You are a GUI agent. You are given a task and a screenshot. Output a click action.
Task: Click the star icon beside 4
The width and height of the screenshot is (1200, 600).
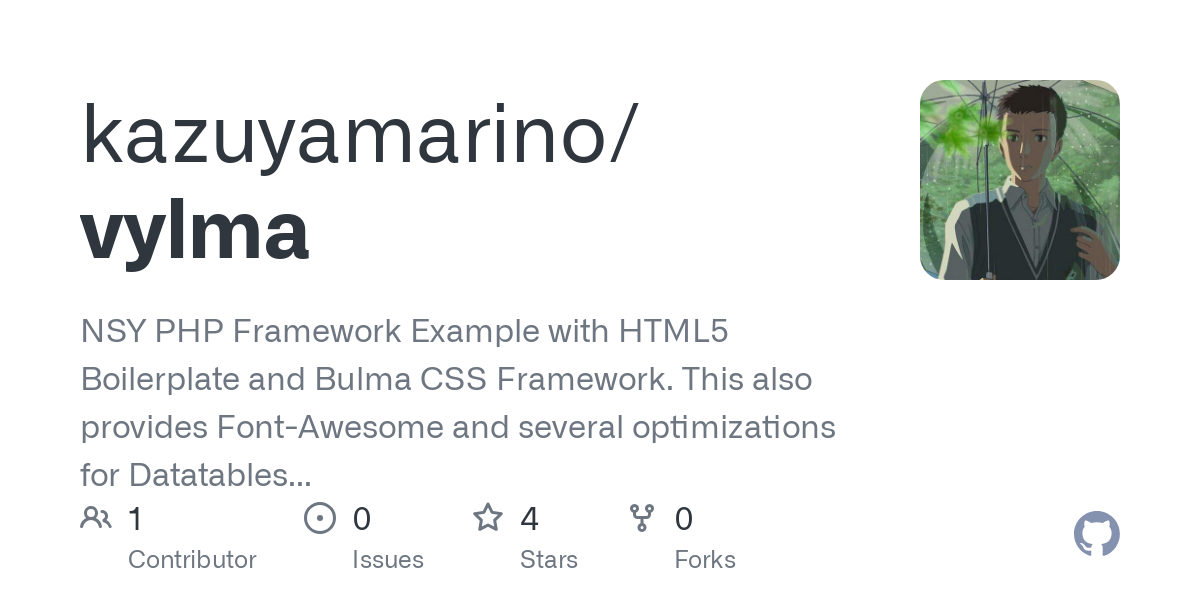[x=488, y=518]
